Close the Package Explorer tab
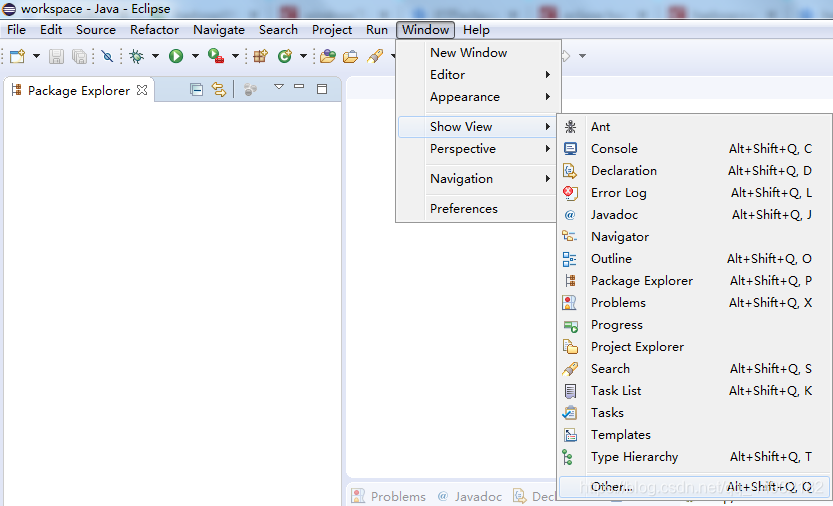The image size is (833, 506). click(141, 90)
